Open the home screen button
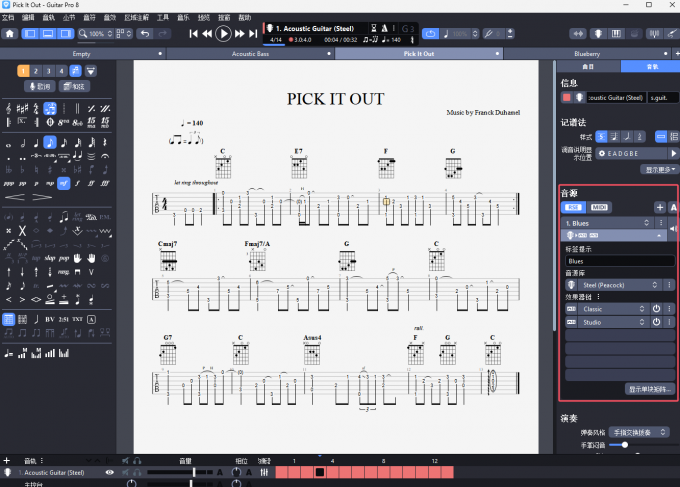Screen dimensions: 680x487 (10, 33)
